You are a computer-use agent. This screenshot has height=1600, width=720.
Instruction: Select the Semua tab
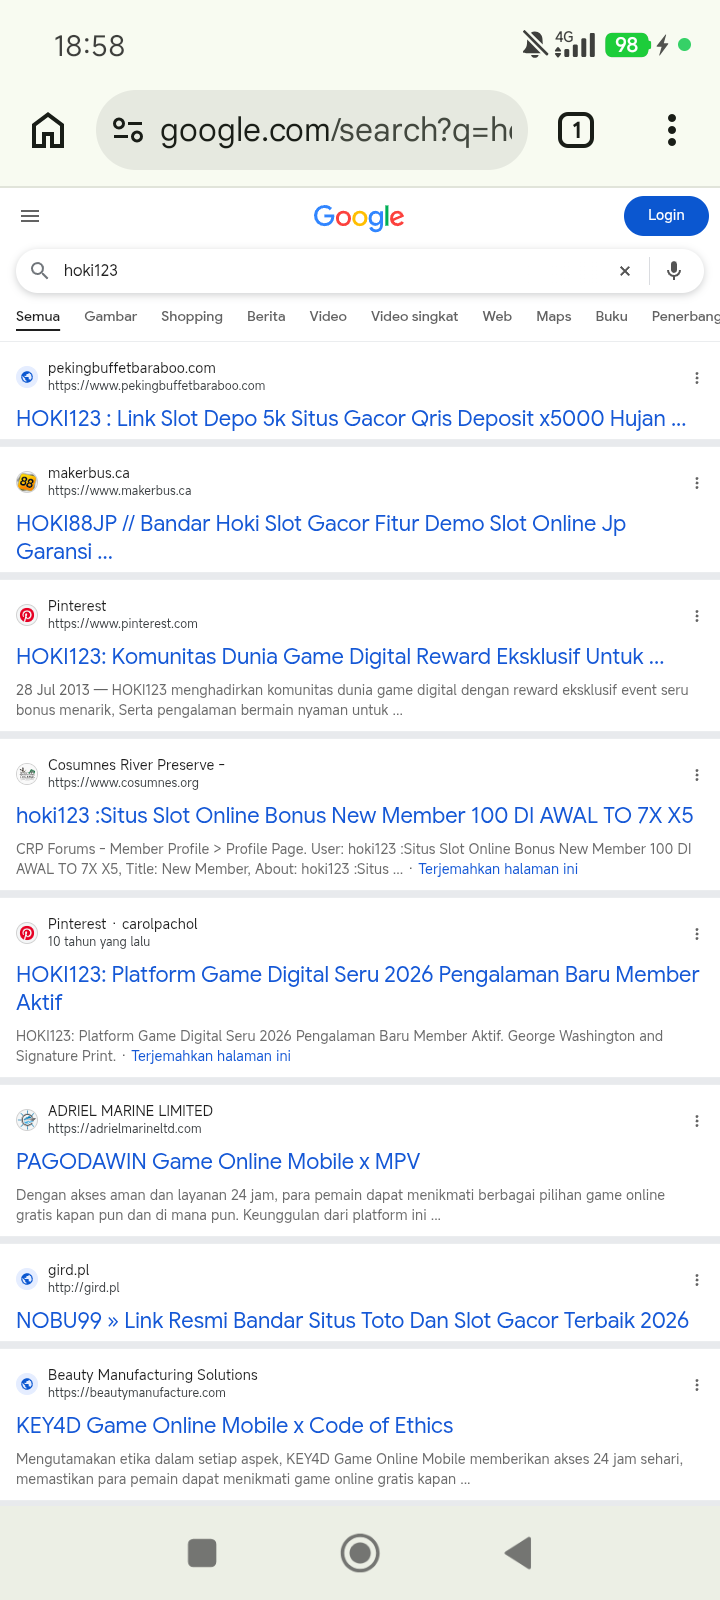coord(38,316)
